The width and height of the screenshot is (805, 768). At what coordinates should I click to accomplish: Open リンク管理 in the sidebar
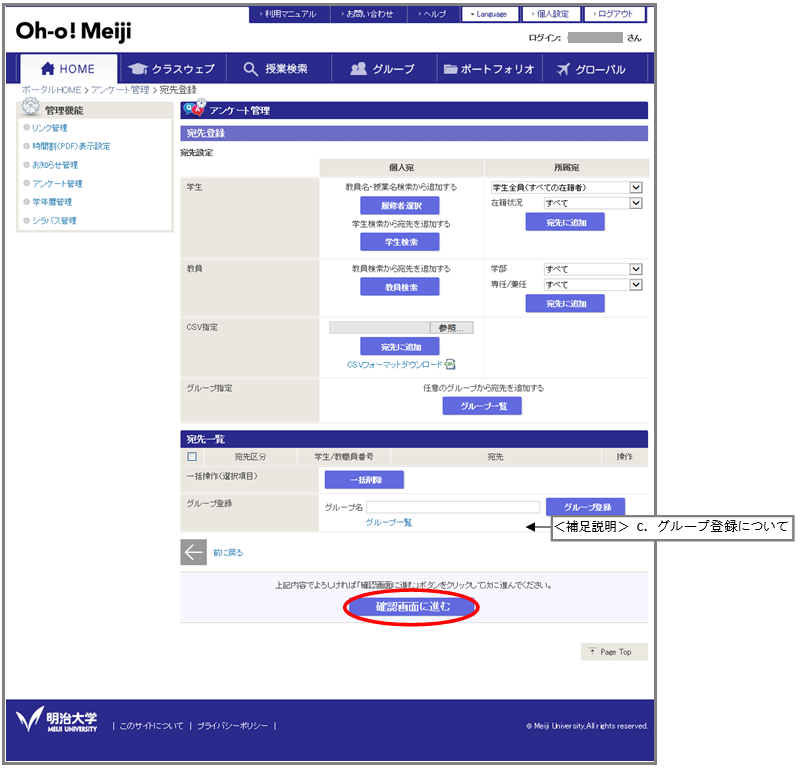point(49,128)
